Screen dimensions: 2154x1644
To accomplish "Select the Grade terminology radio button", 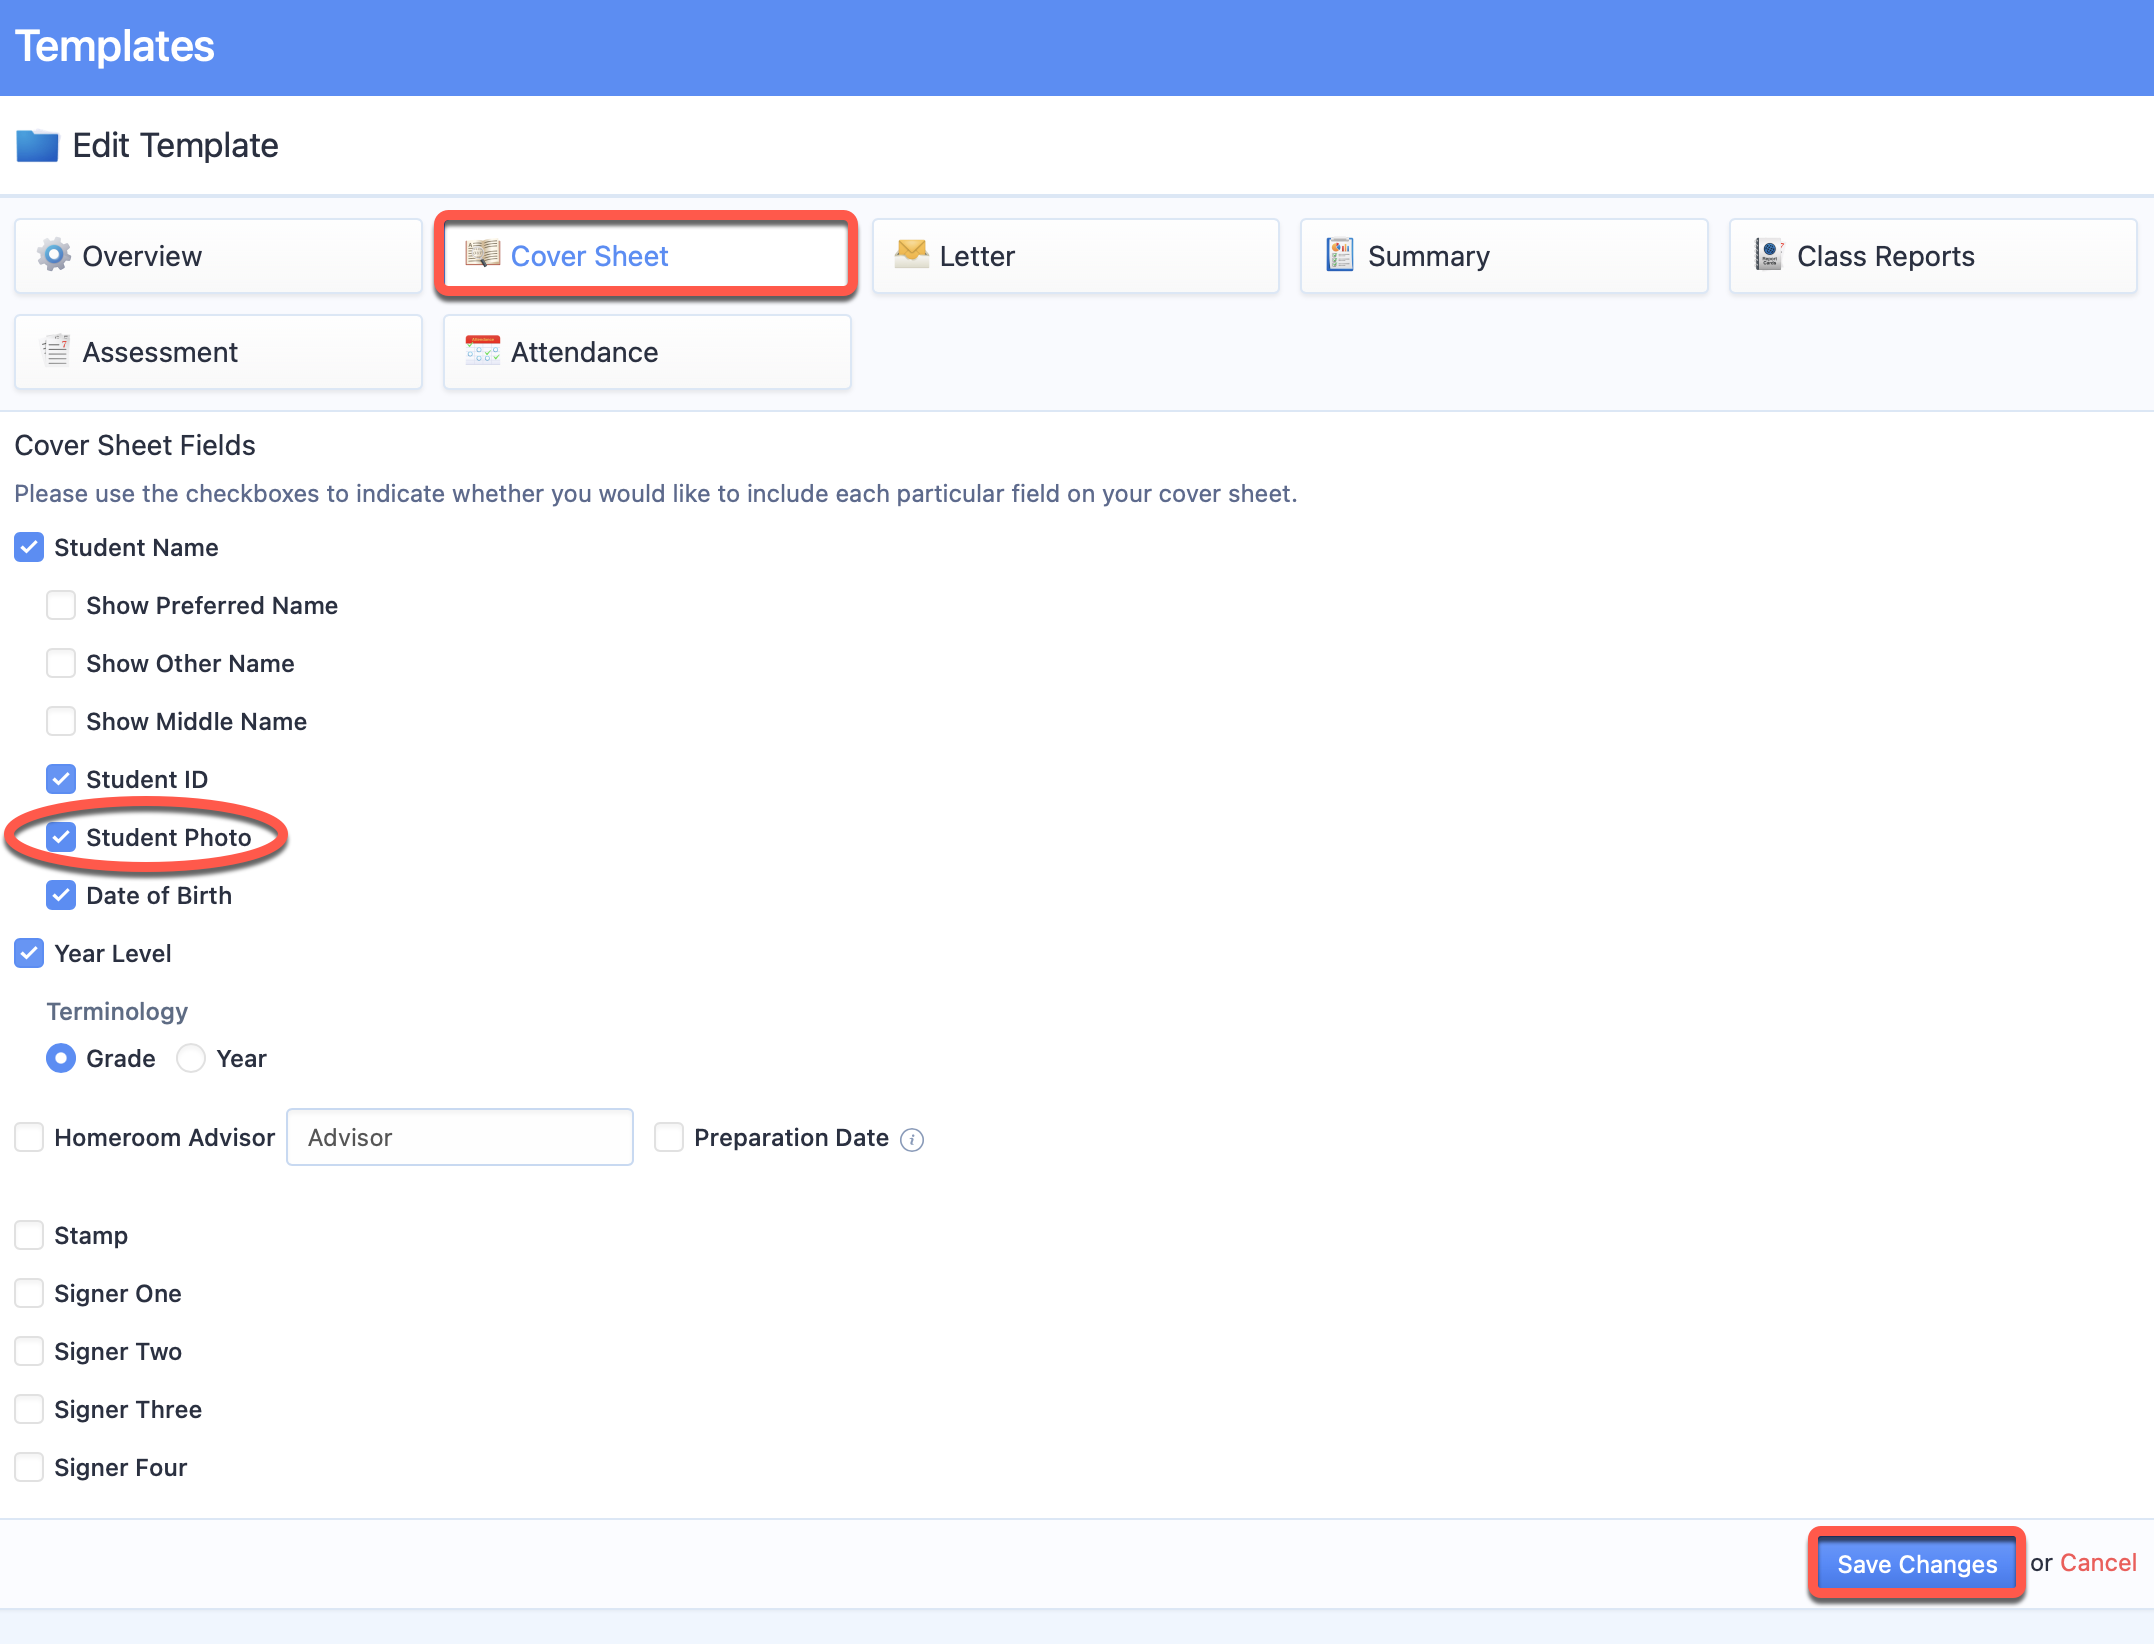I will (x=61, y=1058).
